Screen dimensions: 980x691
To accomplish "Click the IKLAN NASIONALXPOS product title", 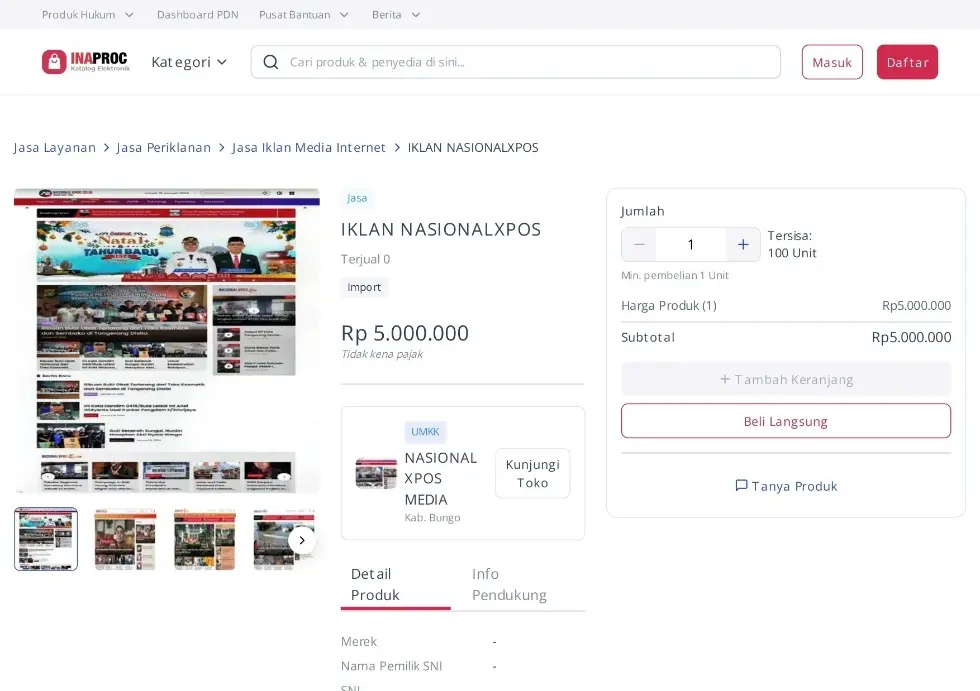I will (x=441, y=229).
